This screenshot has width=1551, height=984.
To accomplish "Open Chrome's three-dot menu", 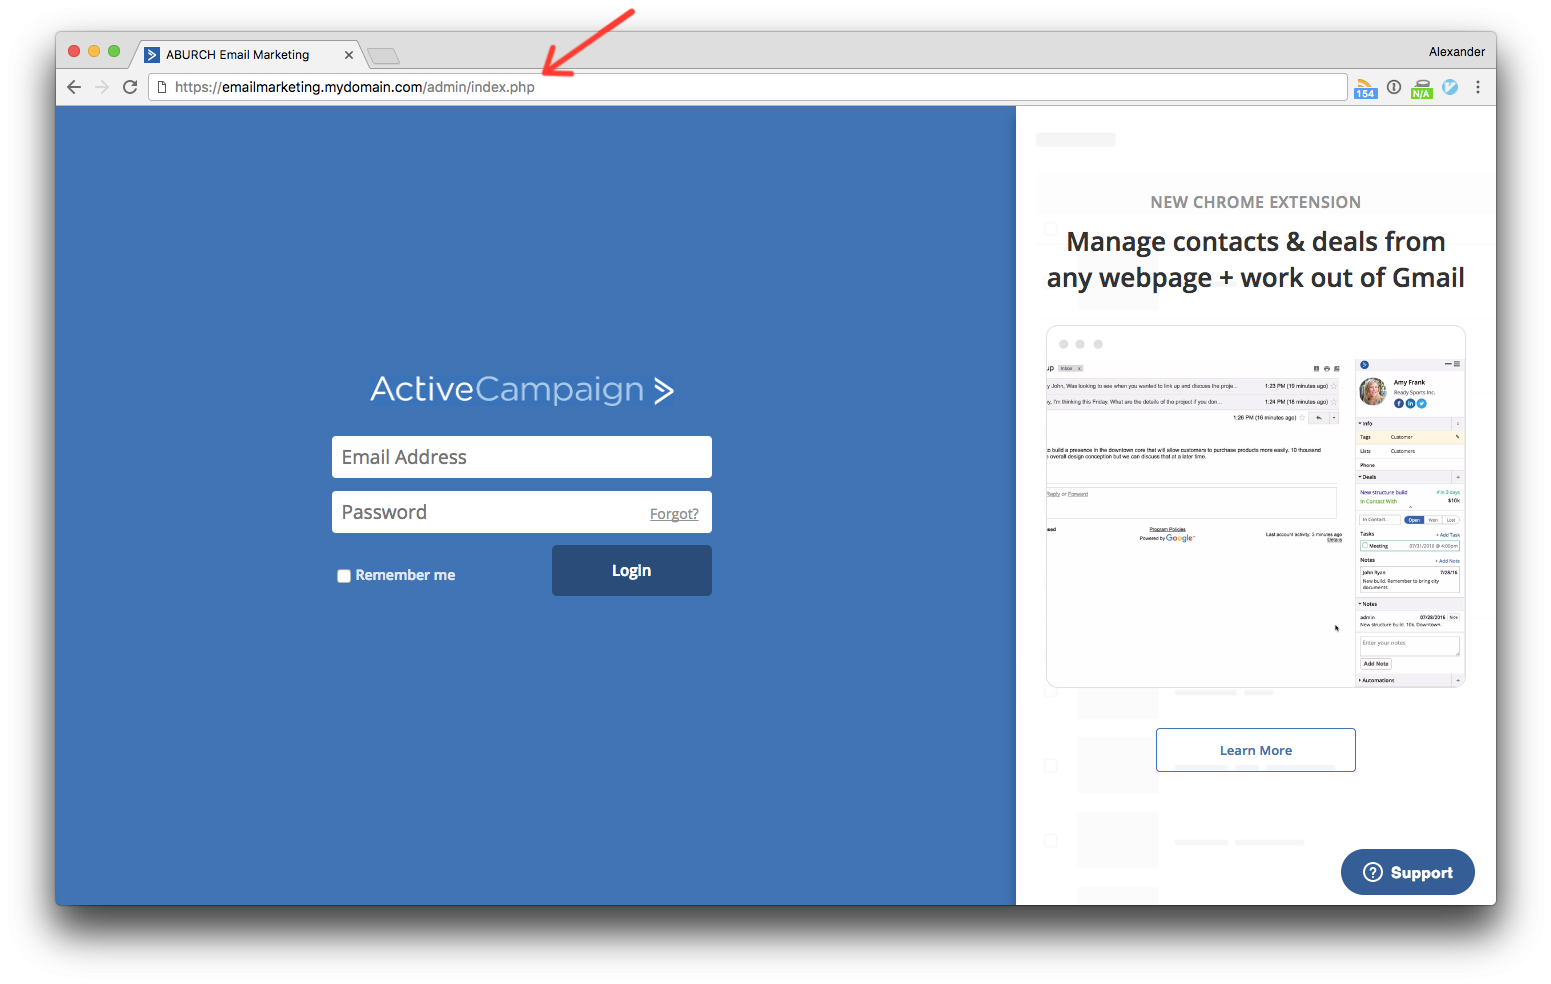I will (1478, 87).
